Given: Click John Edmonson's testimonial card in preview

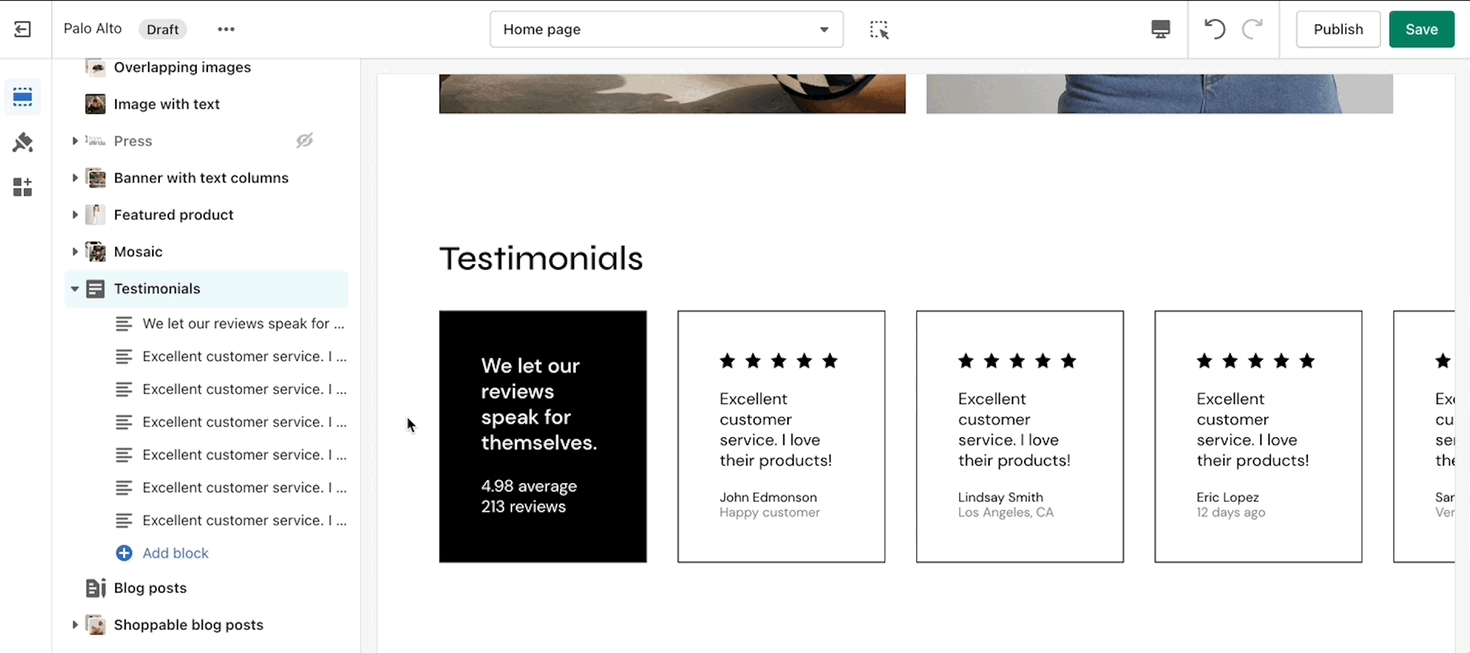Looking at the screenshot, I should [780, 436].
